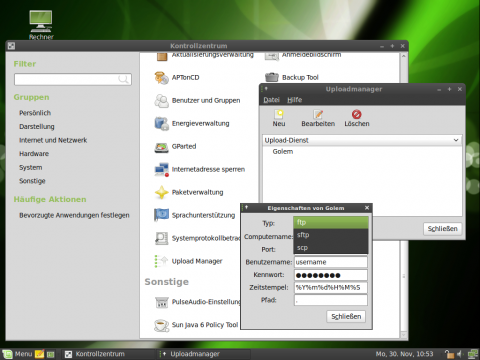Click the Kontrollzentrum scrollbar up arrow
Image resolution: width=480 pixels, height=360 pixels.
(x=404, y=56)
